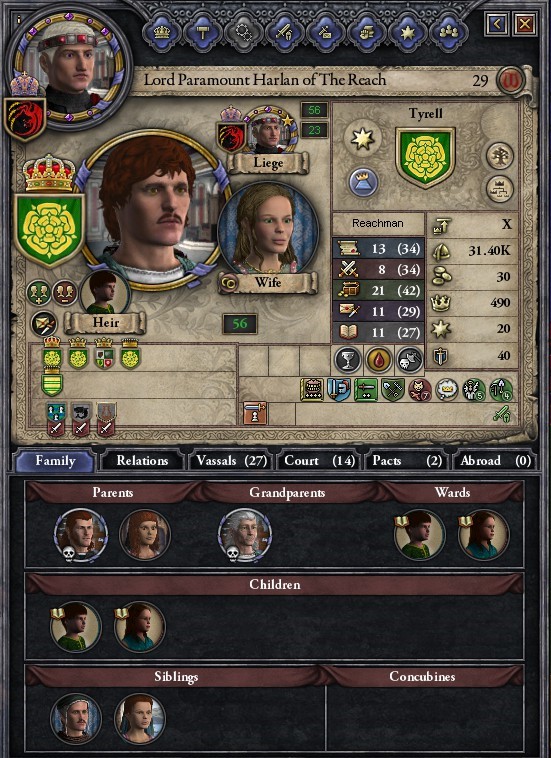Open the star Religion icon in top bar
Screen dimensions: 551x758
(408, 33)
